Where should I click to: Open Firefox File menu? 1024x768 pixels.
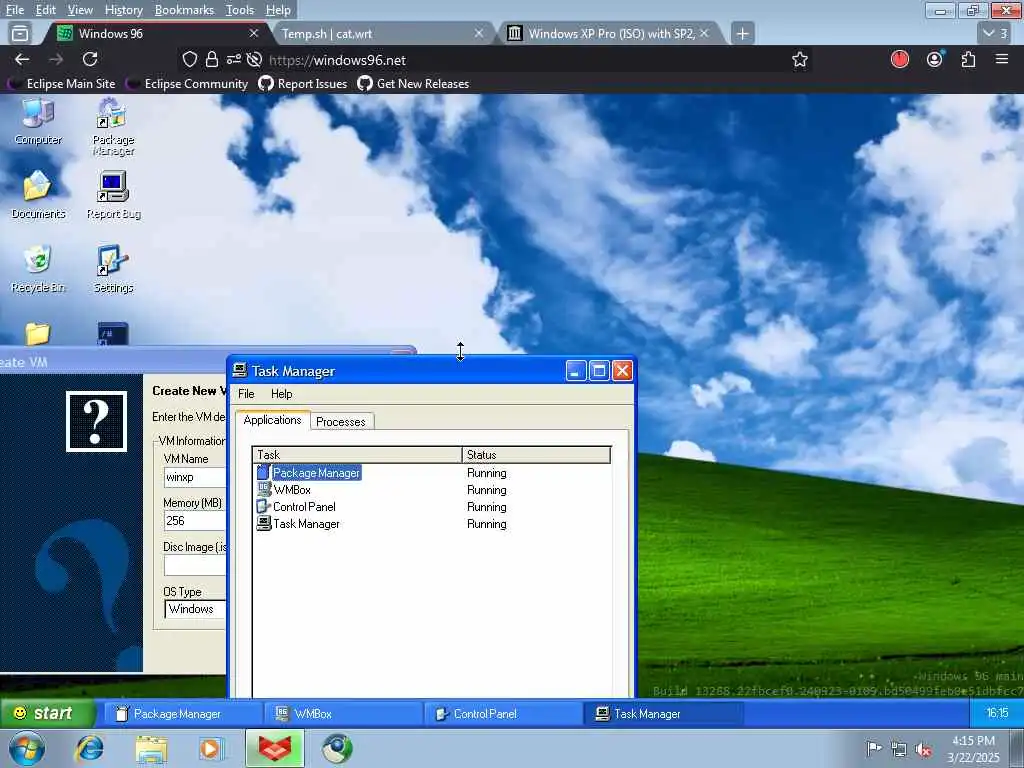tap(14, 10)
